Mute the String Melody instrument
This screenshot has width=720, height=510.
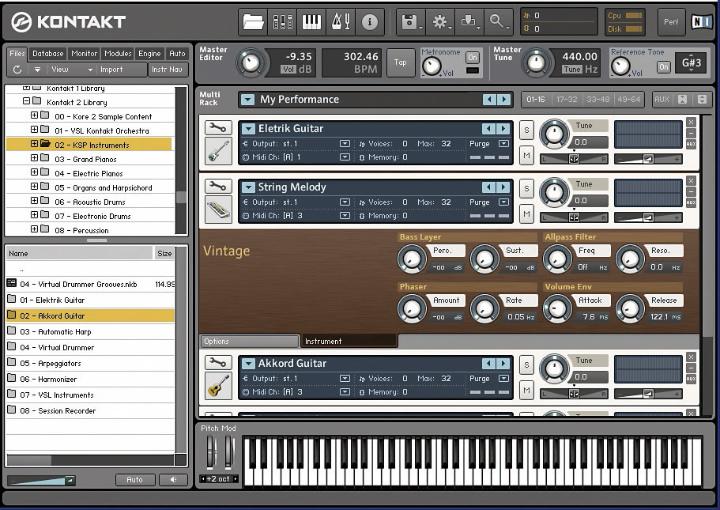pyautogui.click(x=527, y=214)
